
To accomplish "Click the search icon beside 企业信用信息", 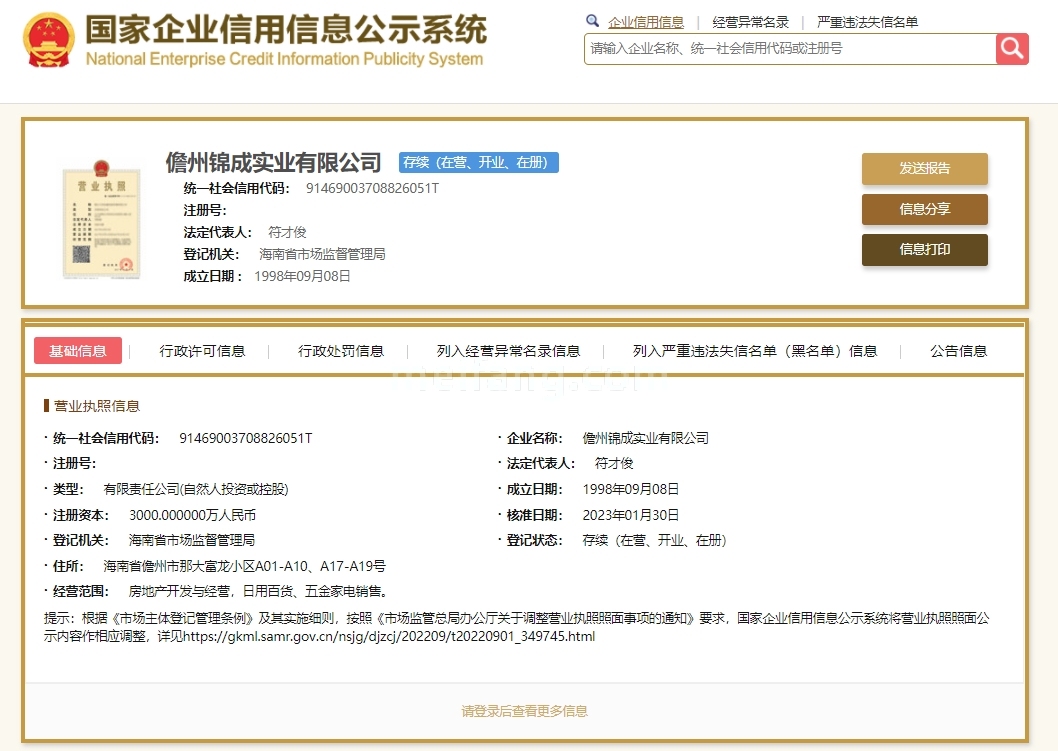I will (x=591, y=21).
